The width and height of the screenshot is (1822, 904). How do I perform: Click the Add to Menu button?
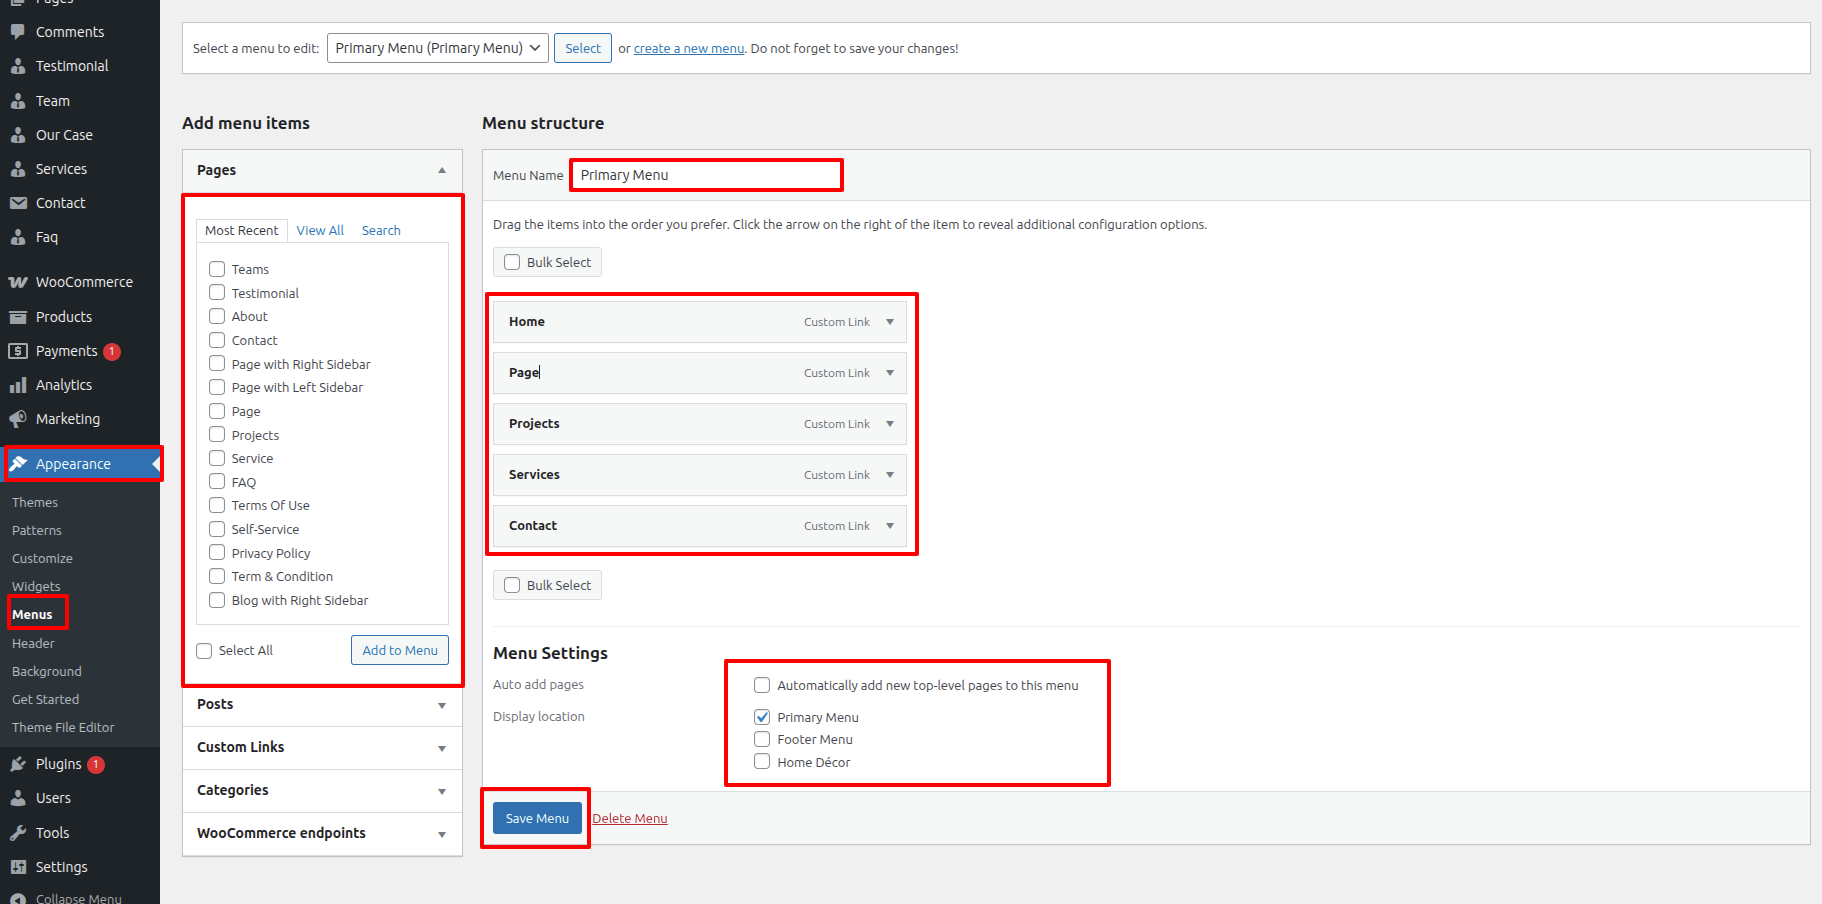pyautogui.click(x=400, y=651)
